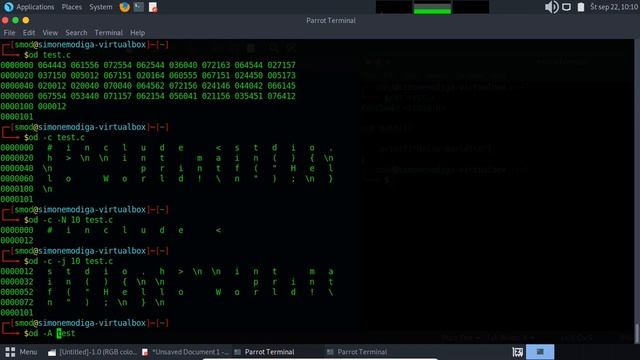
Task: Click the text "$od -c -j 10 test.c"
Action: point(68,261)
